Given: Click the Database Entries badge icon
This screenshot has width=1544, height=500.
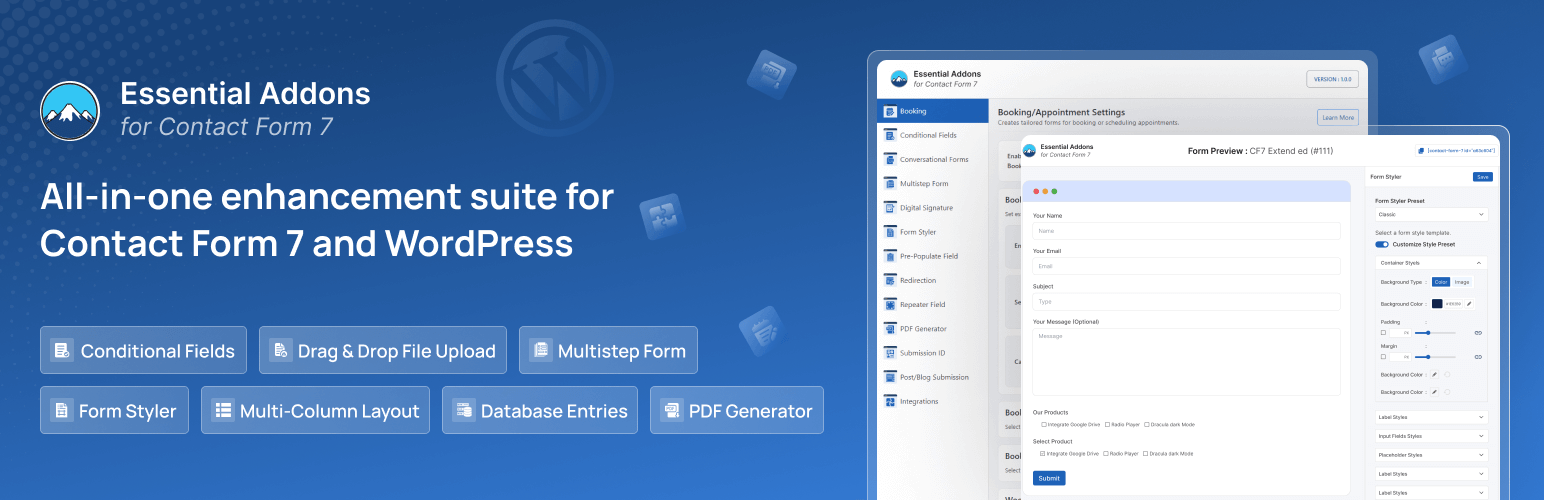Looking at the screenshot, I should click(462, 410).
